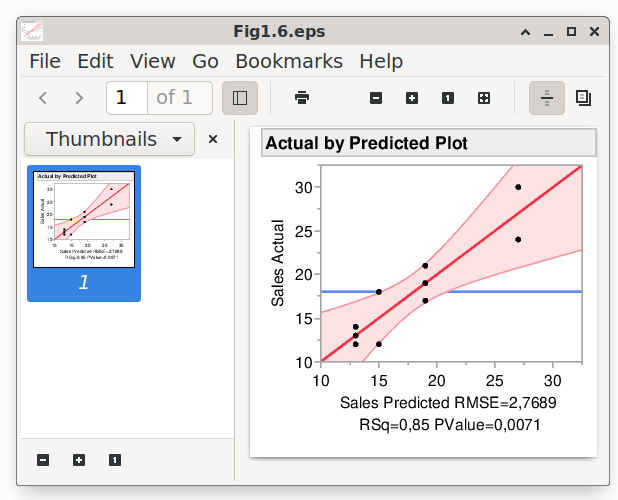Screen dimensions: 618x500
Task: Reset document zoom to original size
Action: coord(448,98)
